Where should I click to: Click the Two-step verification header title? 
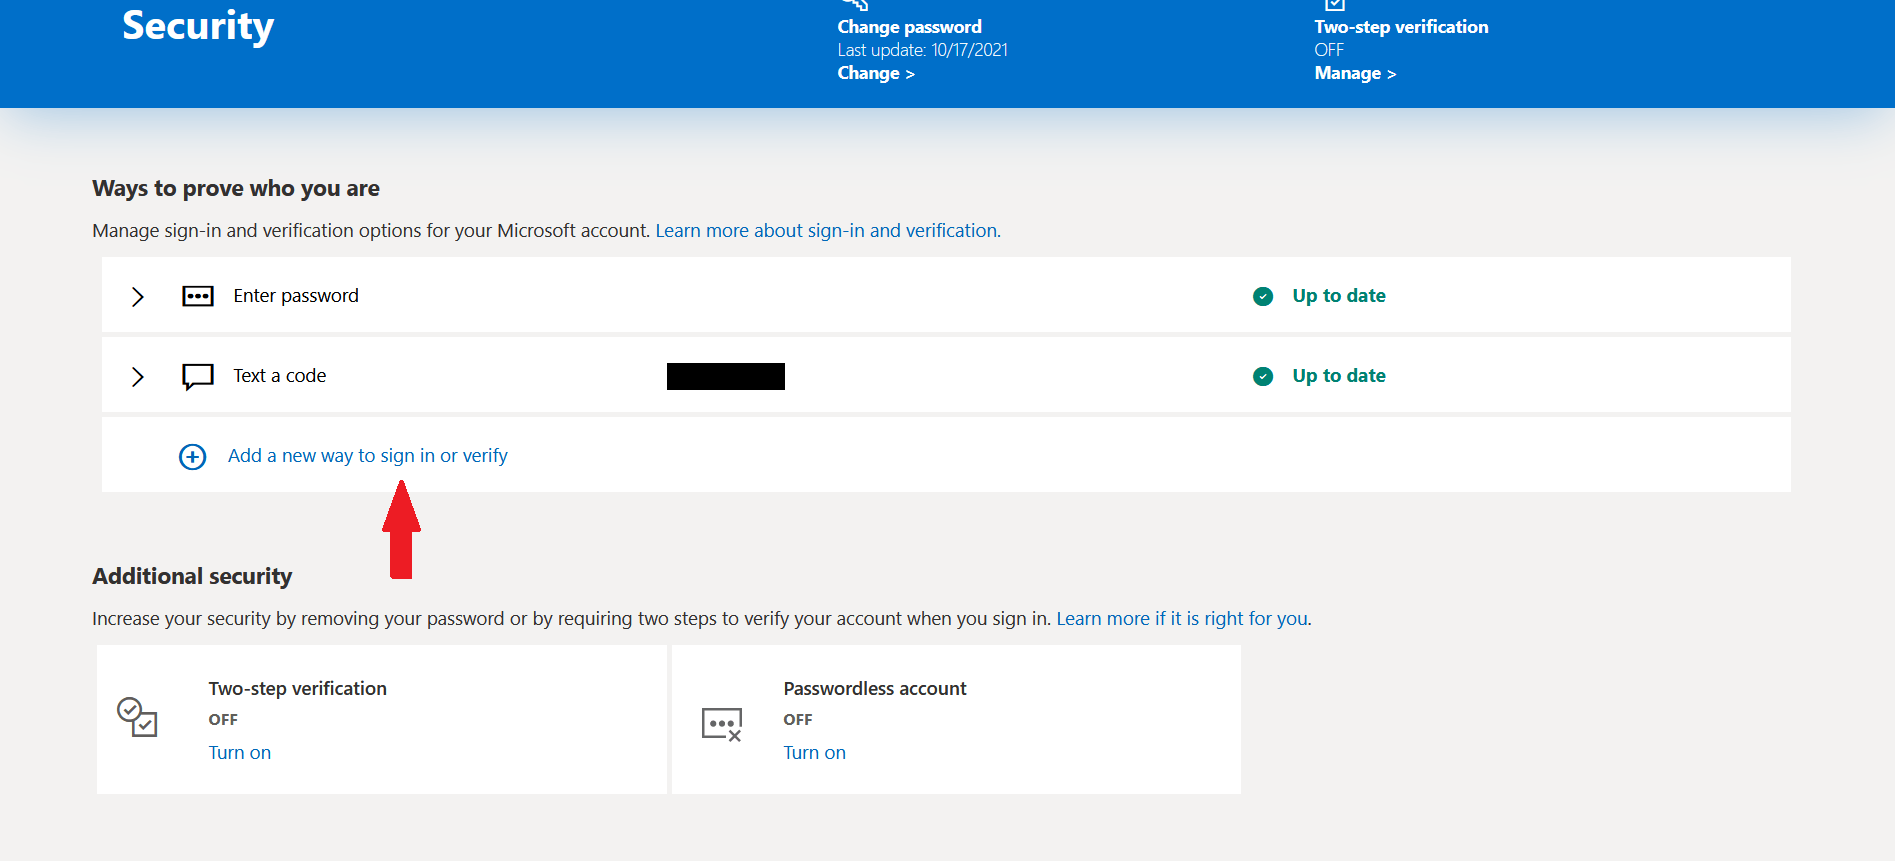[1401, 27]
